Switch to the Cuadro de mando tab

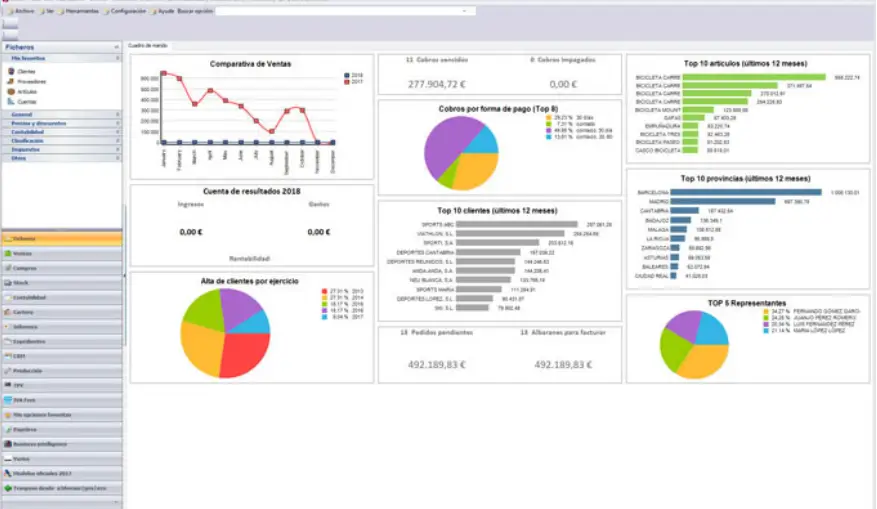[x=148, y=46]
